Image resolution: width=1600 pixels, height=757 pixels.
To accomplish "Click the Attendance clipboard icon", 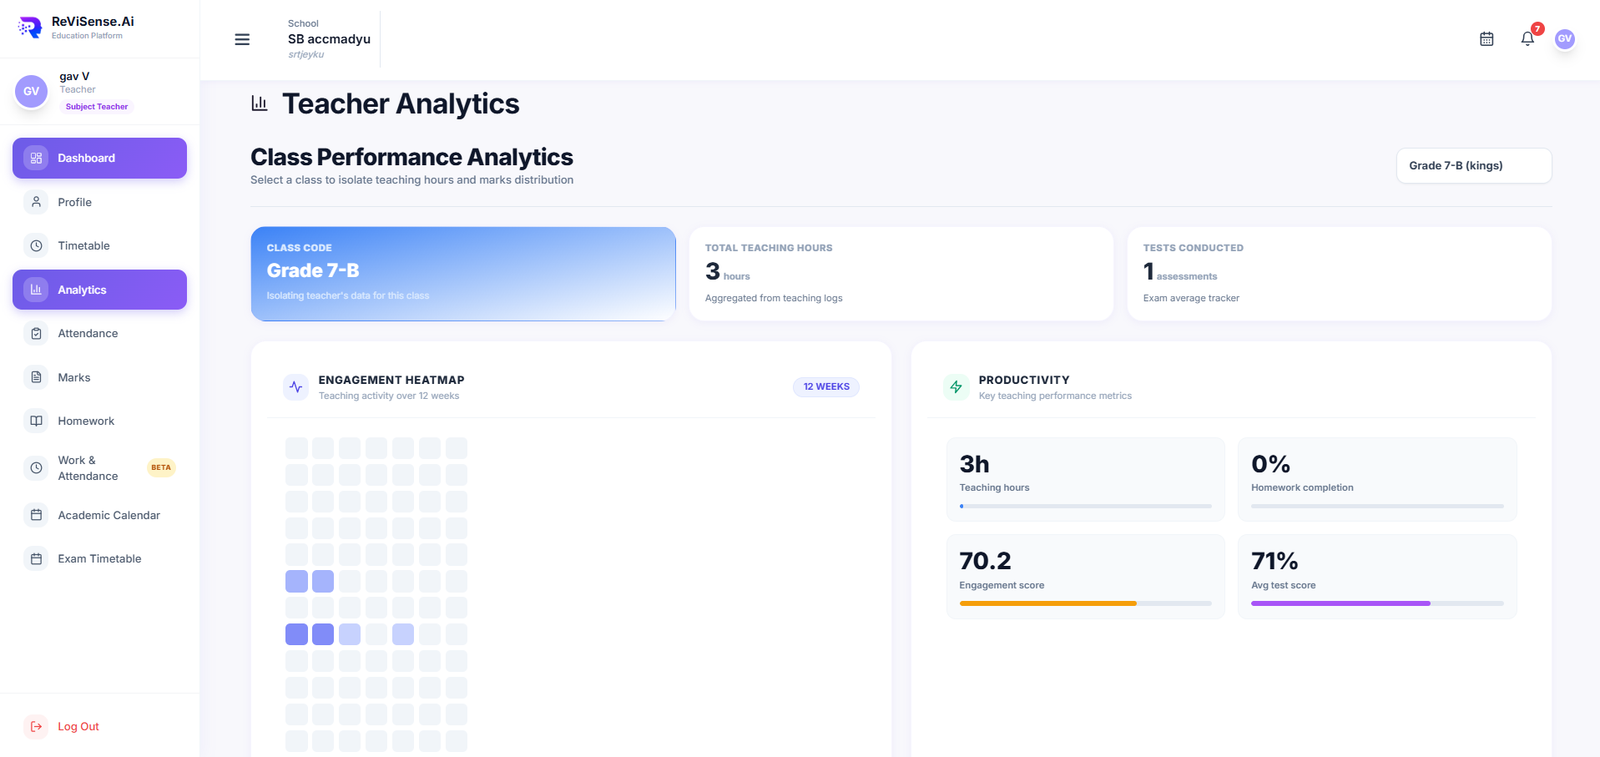I will tap(36, 334).
